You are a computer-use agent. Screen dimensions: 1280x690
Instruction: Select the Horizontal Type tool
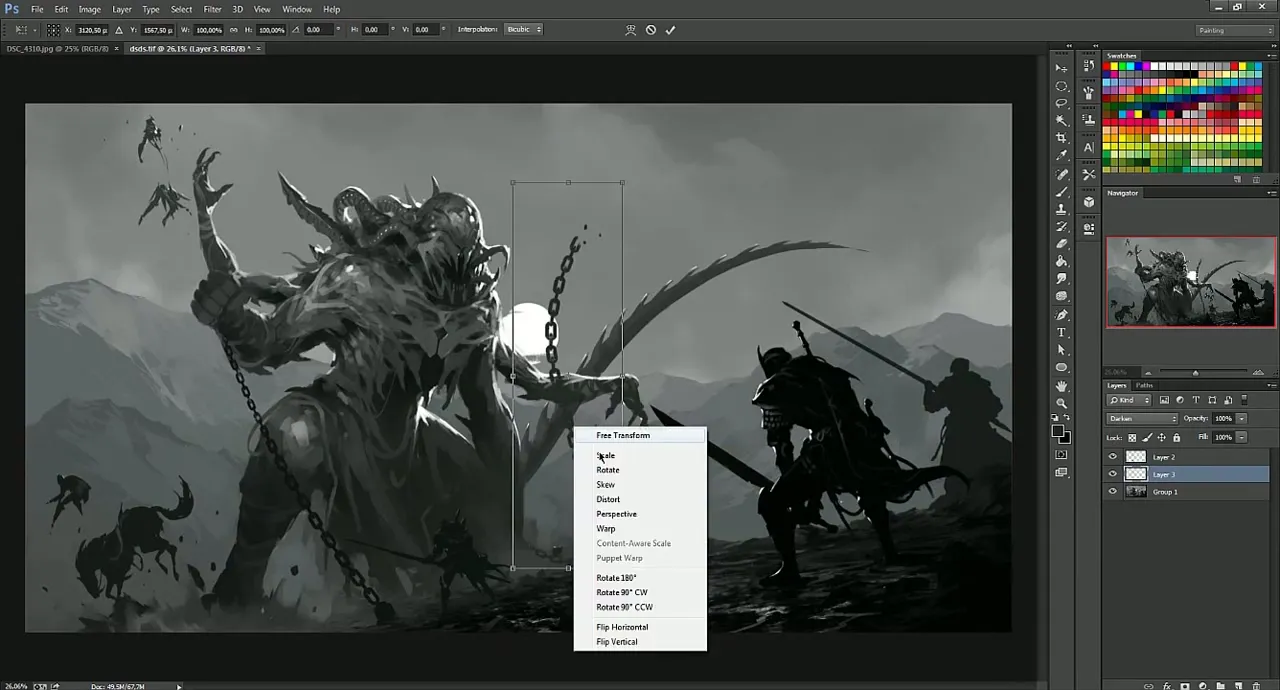pyautogui.click(x=1062, y=333)
